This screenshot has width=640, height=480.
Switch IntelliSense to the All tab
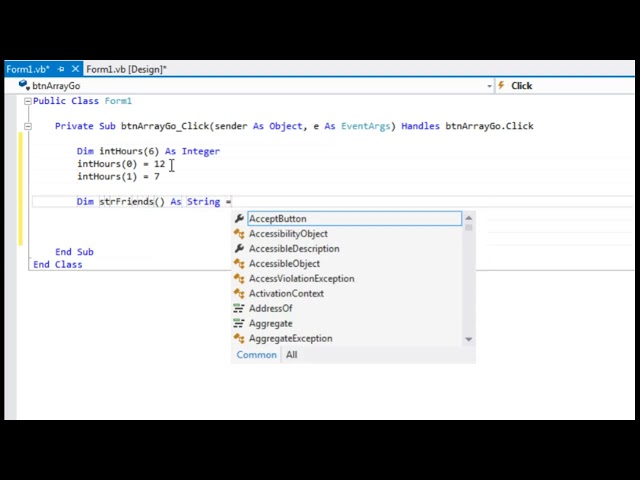coord(291,355)
